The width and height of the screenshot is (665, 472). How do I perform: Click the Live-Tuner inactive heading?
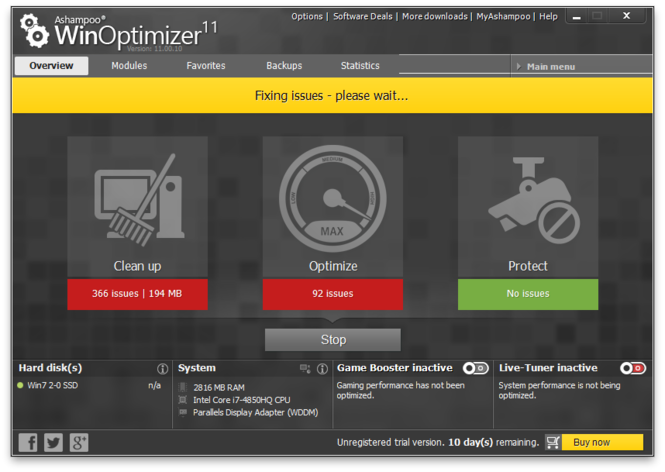[548, 368]
